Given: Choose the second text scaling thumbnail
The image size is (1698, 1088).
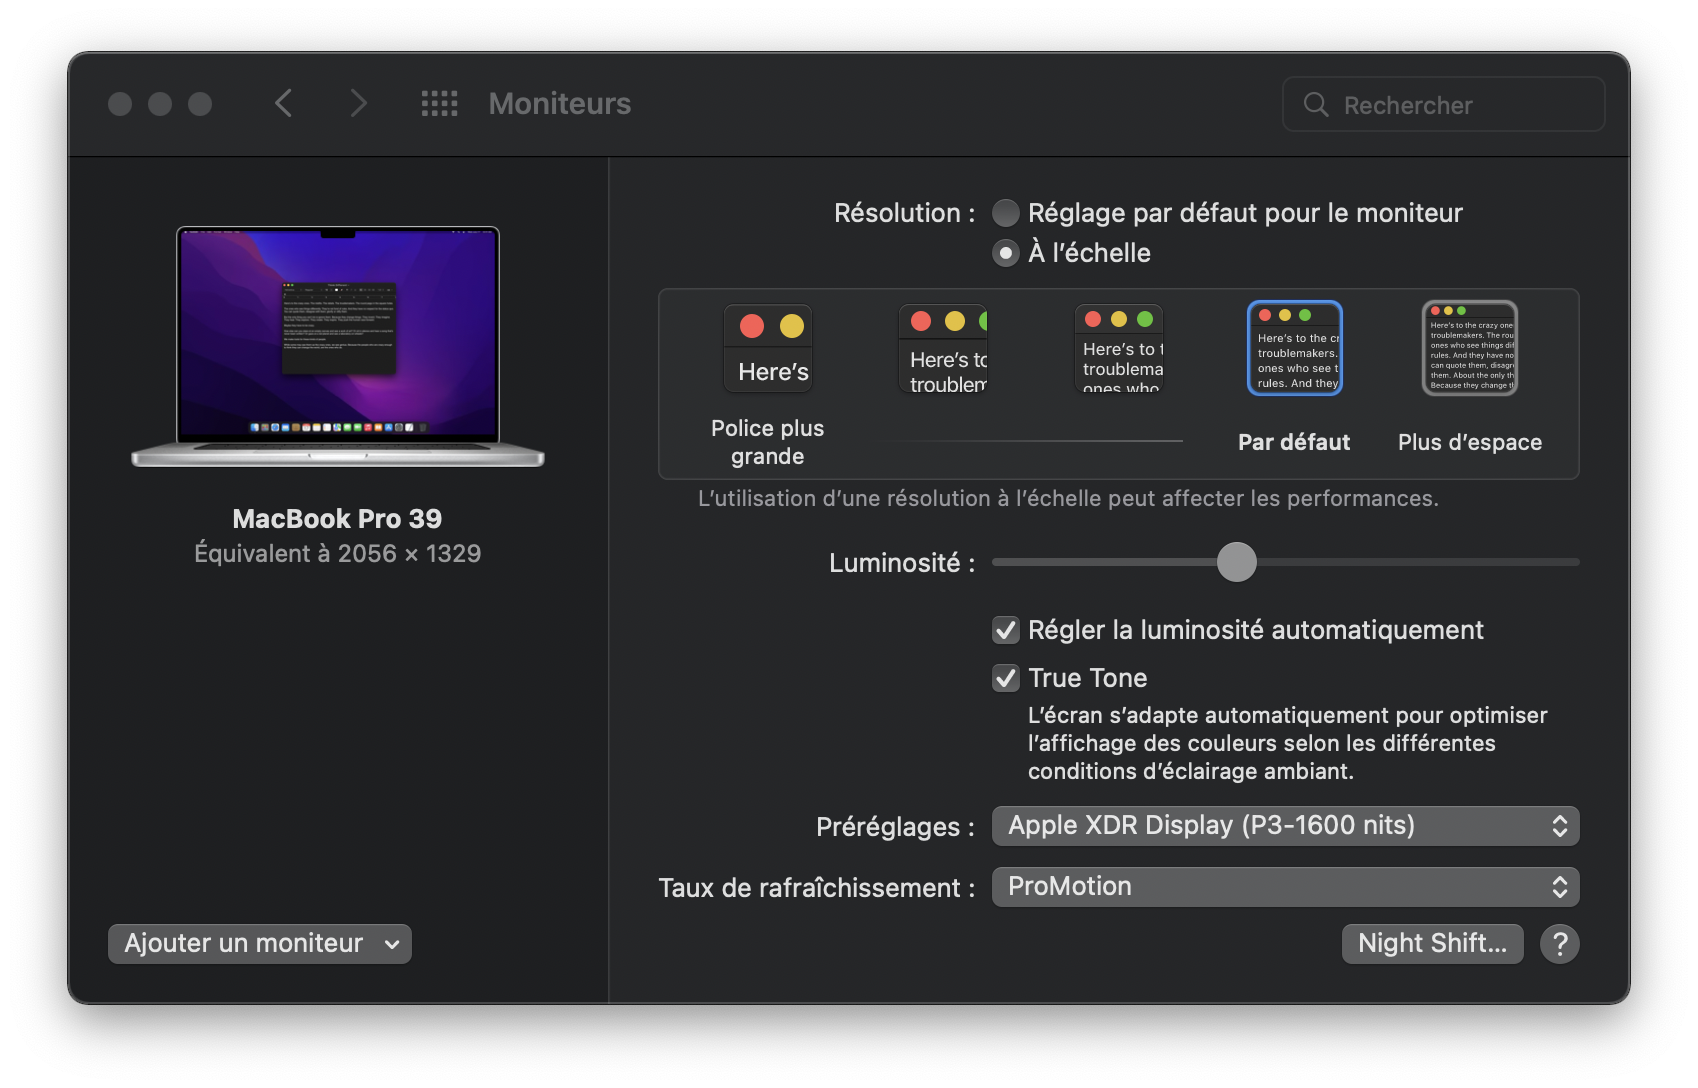Looking at the screenshot, I should coord(941,348).
